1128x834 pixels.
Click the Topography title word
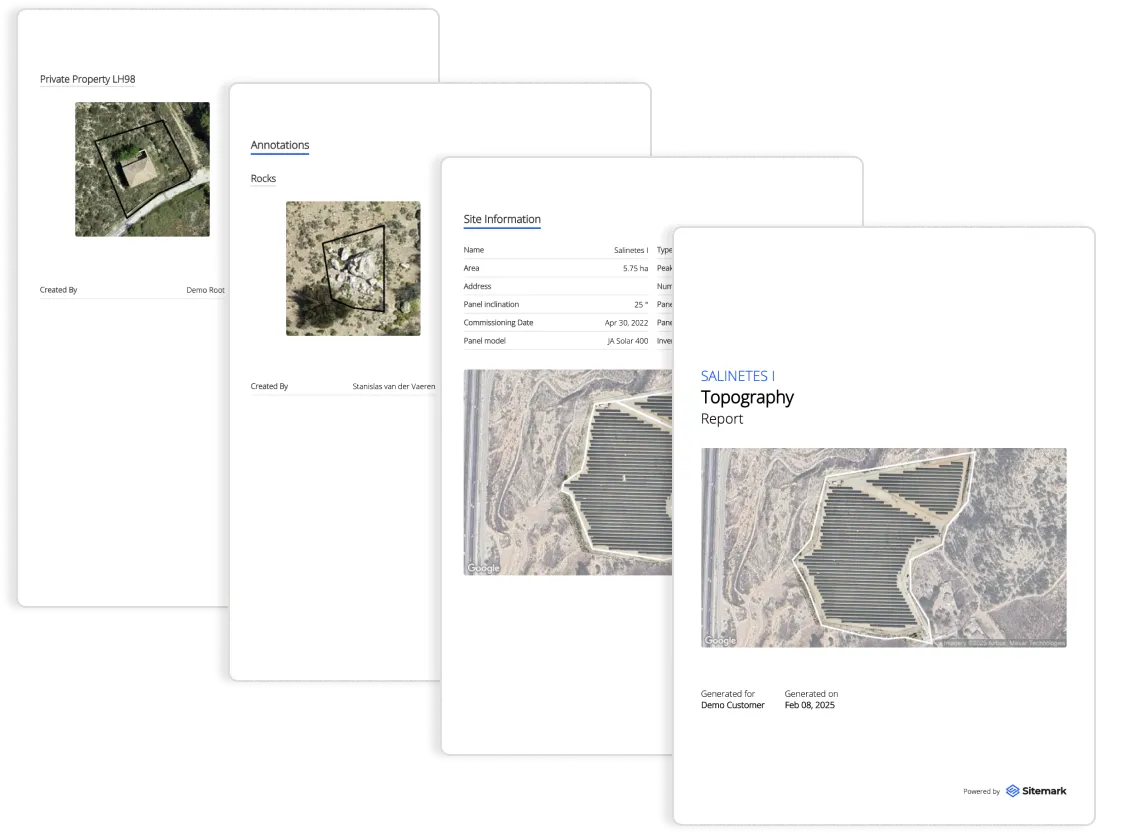tap(747, 398)
